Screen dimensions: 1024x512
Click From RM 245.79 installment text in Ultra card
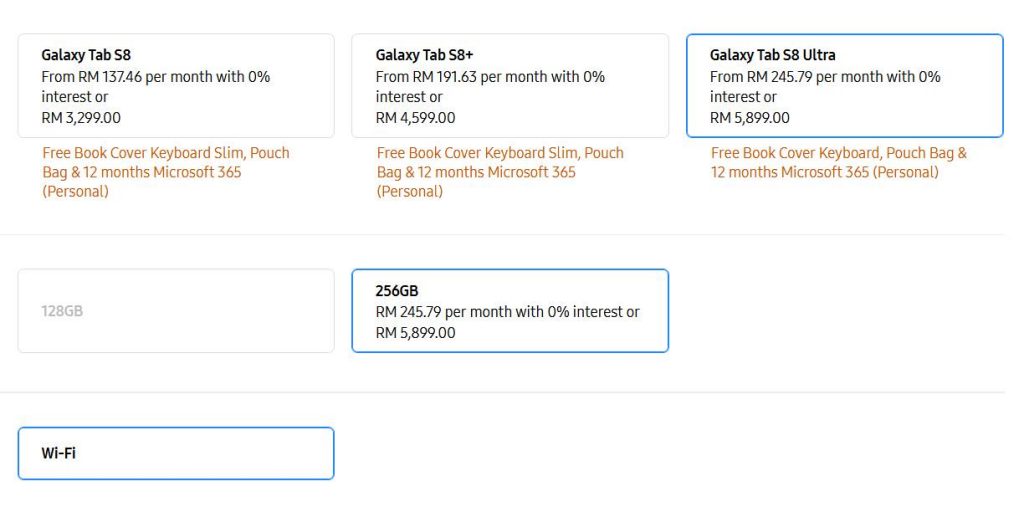[x=825, y=87]
